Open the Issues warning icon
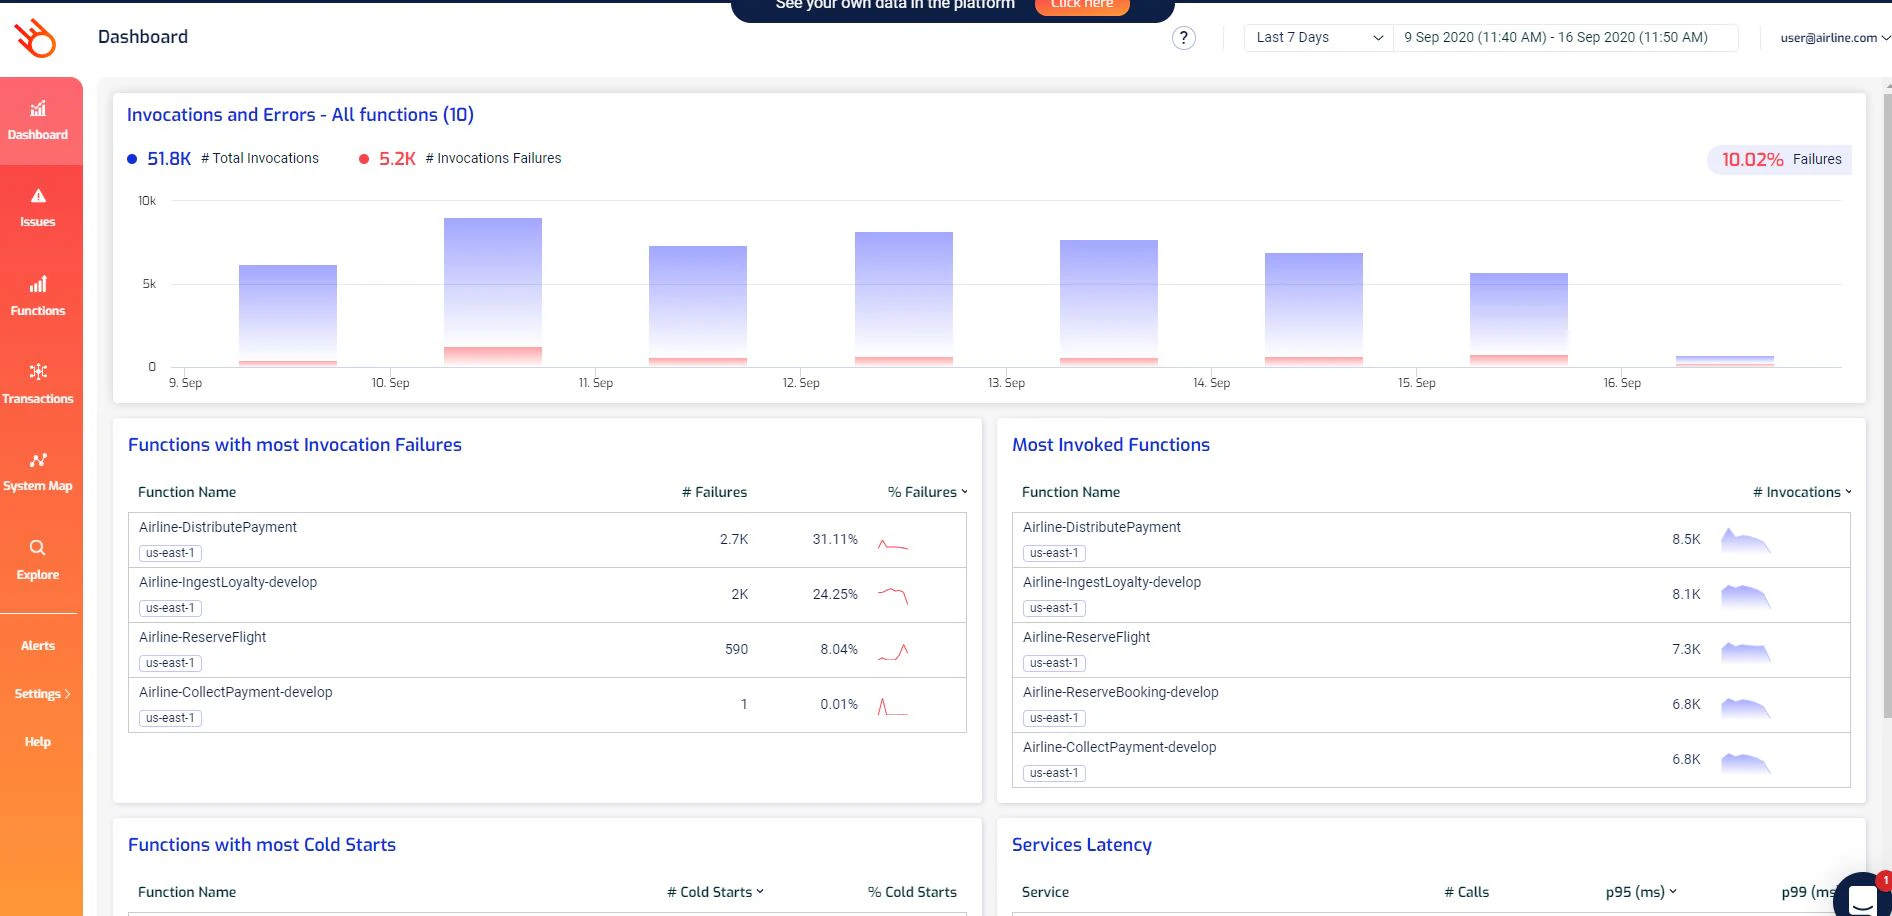Image resolution: width=1892 pixels, height=916 pixels. click(38, 196)
